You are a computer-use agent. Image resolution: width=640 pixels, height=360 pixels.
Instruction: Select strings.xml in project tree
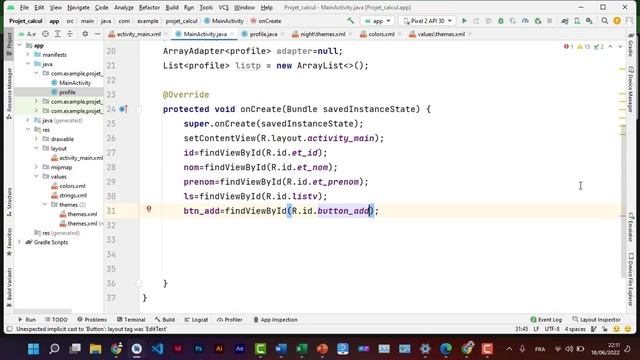pos(73,196)
